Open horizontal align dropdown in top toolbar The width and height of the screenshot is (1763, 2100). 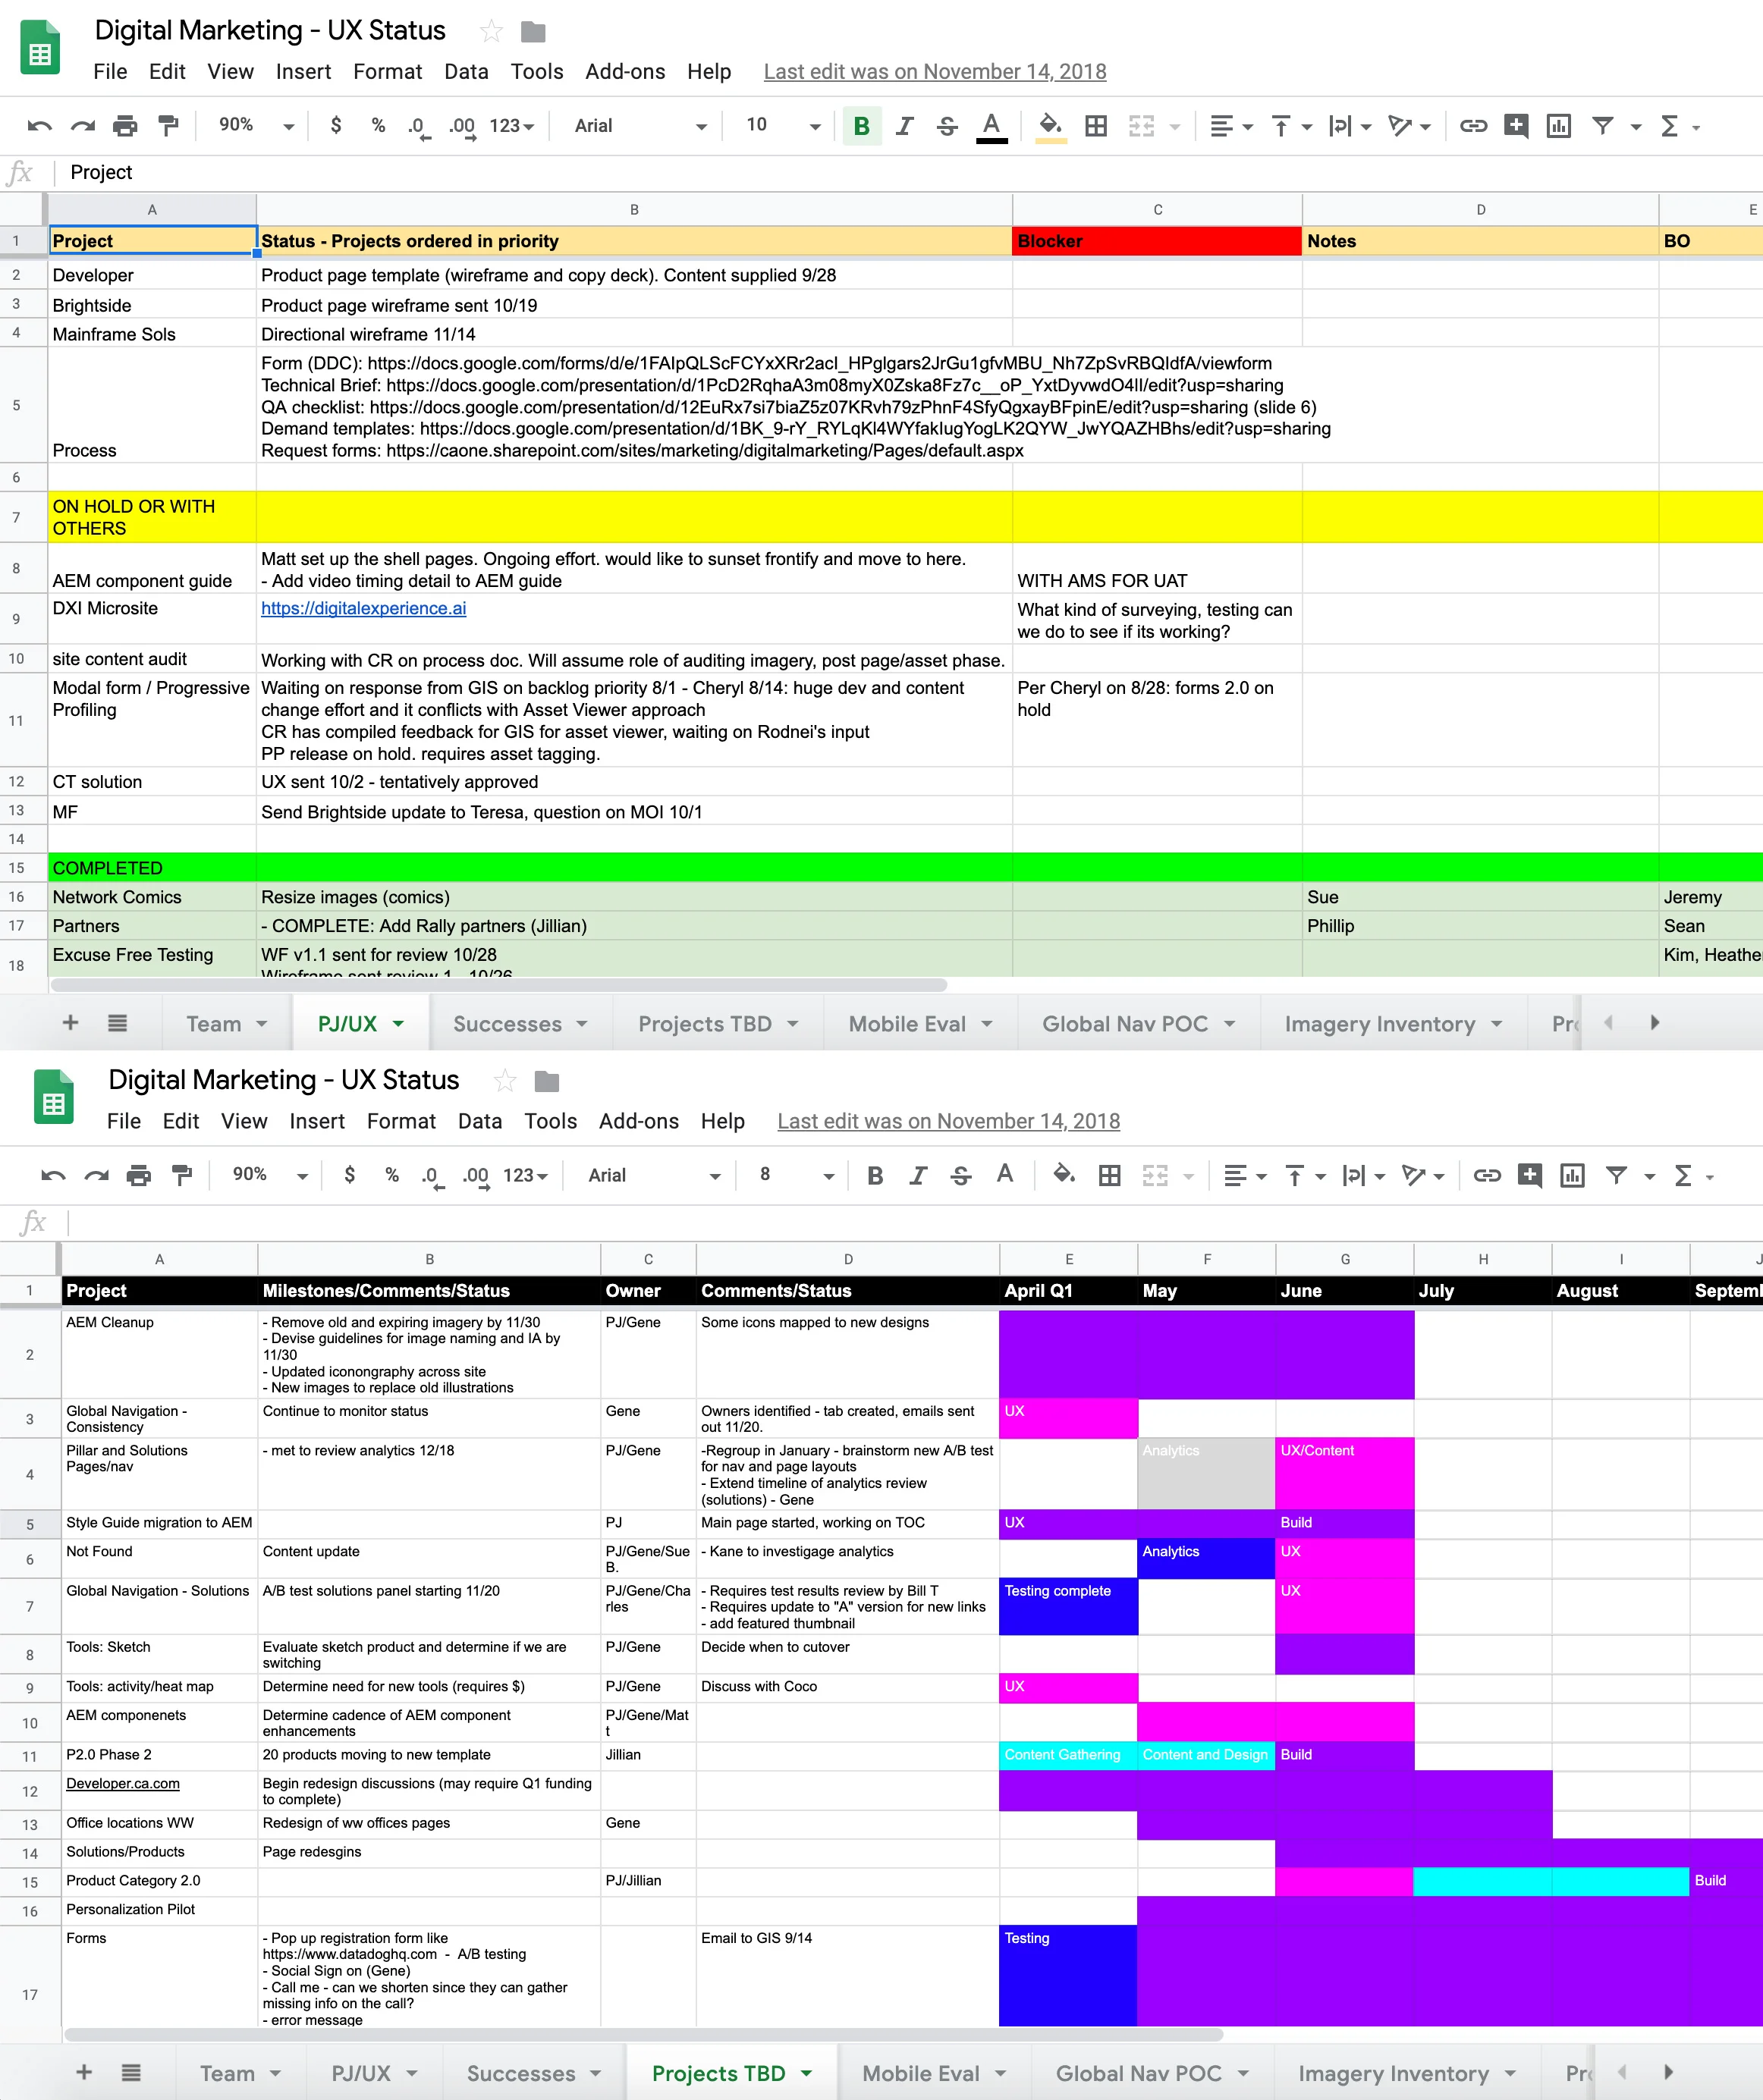(x=1231, y=126)
